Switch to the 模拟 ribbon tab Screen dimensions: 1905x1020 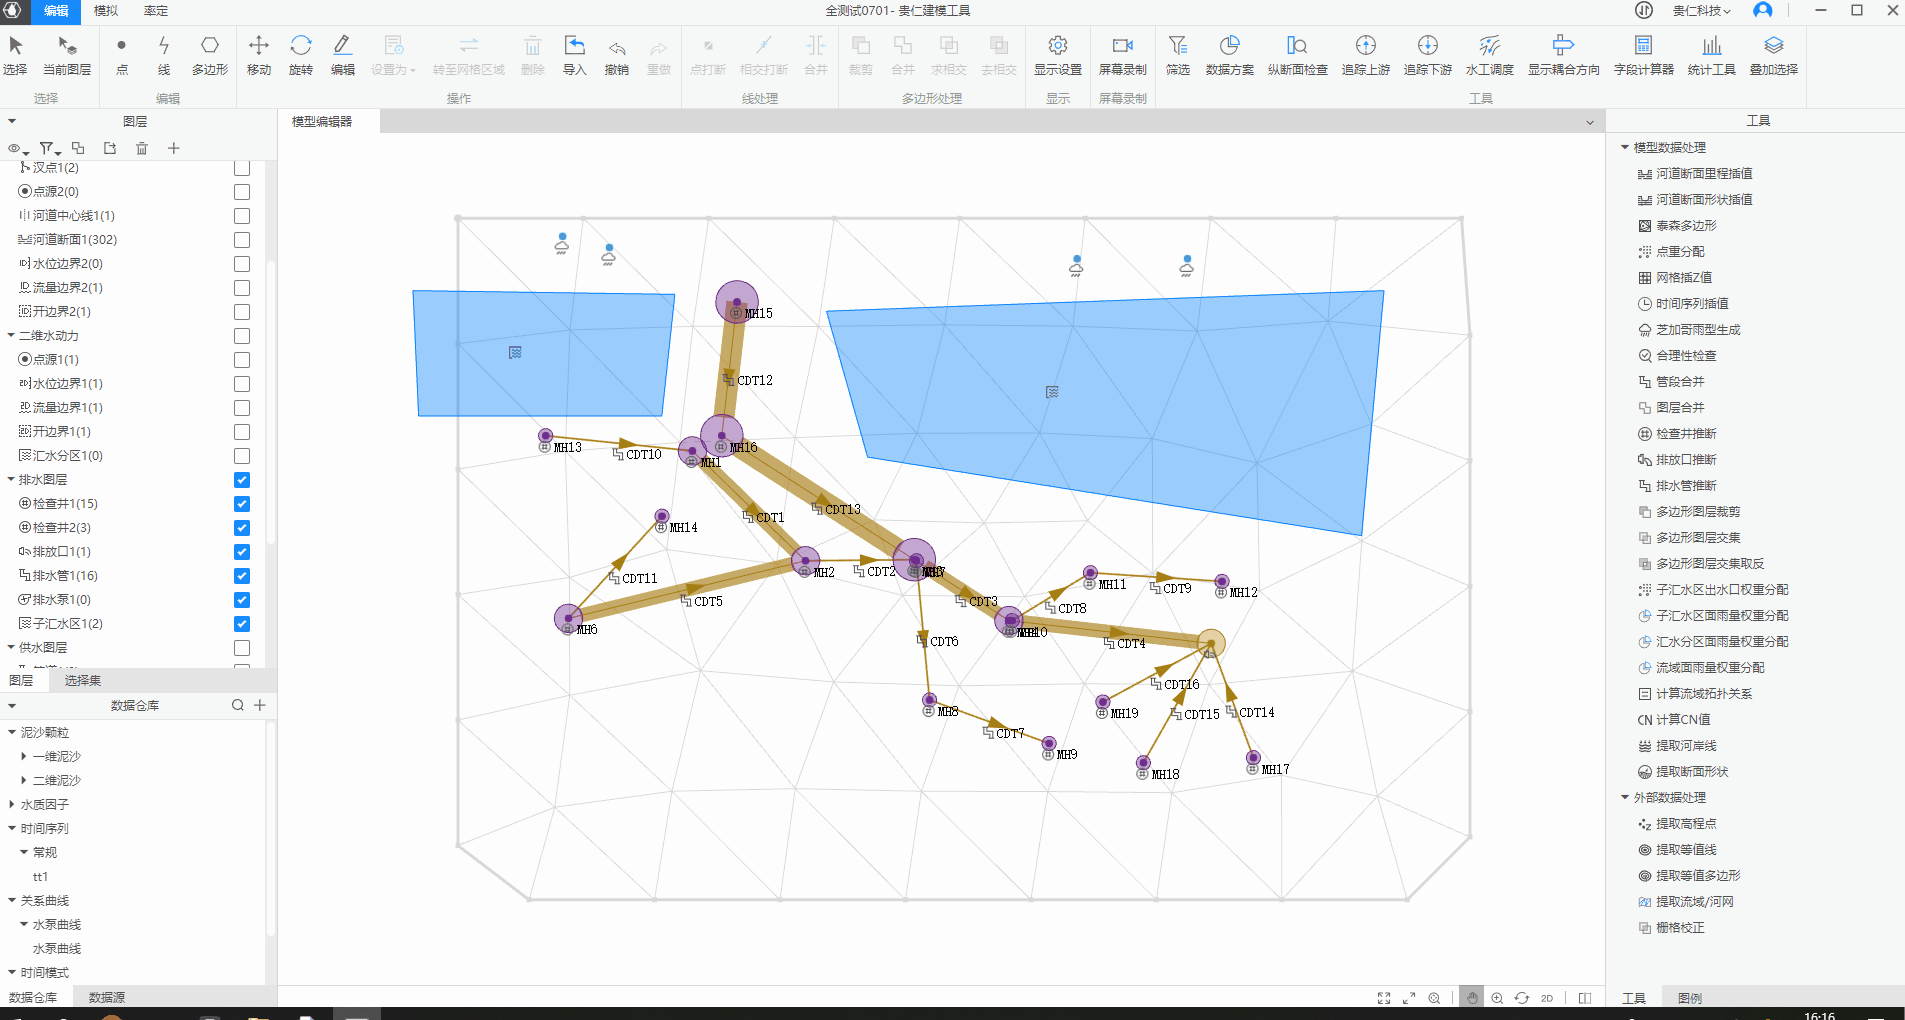106,11
